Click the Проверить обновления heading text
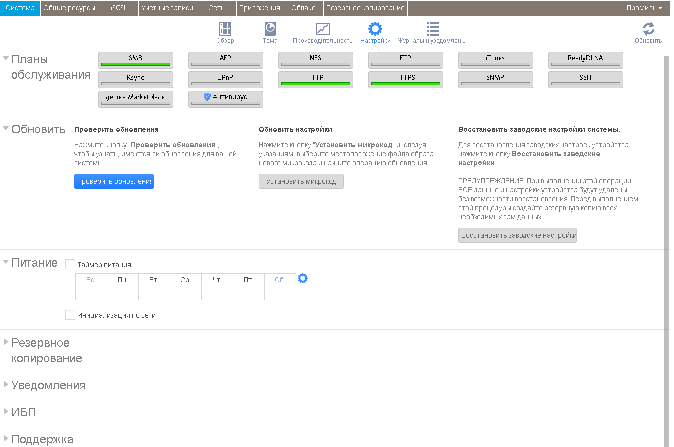Image resolution: width=674 pixels, height=447 pixels. (x=116, y=129)
